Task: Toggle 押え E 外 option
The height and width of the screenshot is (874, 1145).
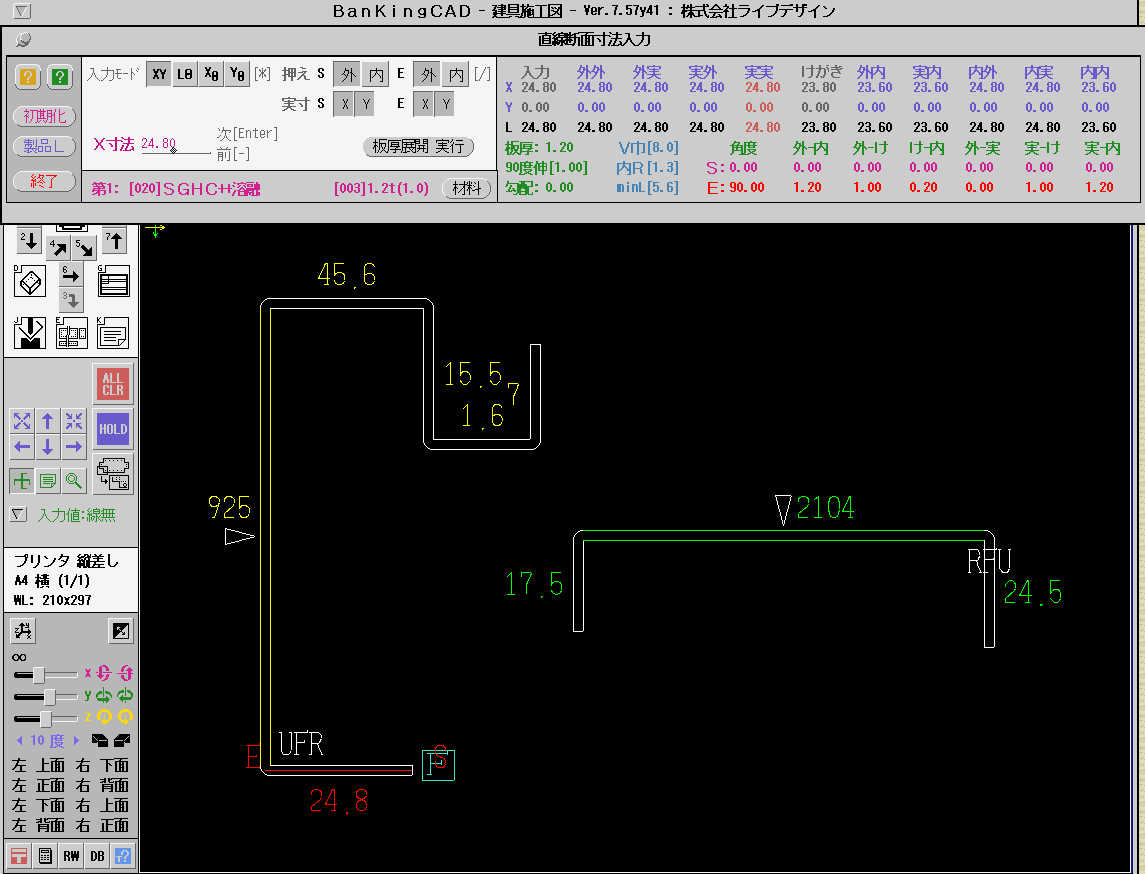Action: coord(428,74)
